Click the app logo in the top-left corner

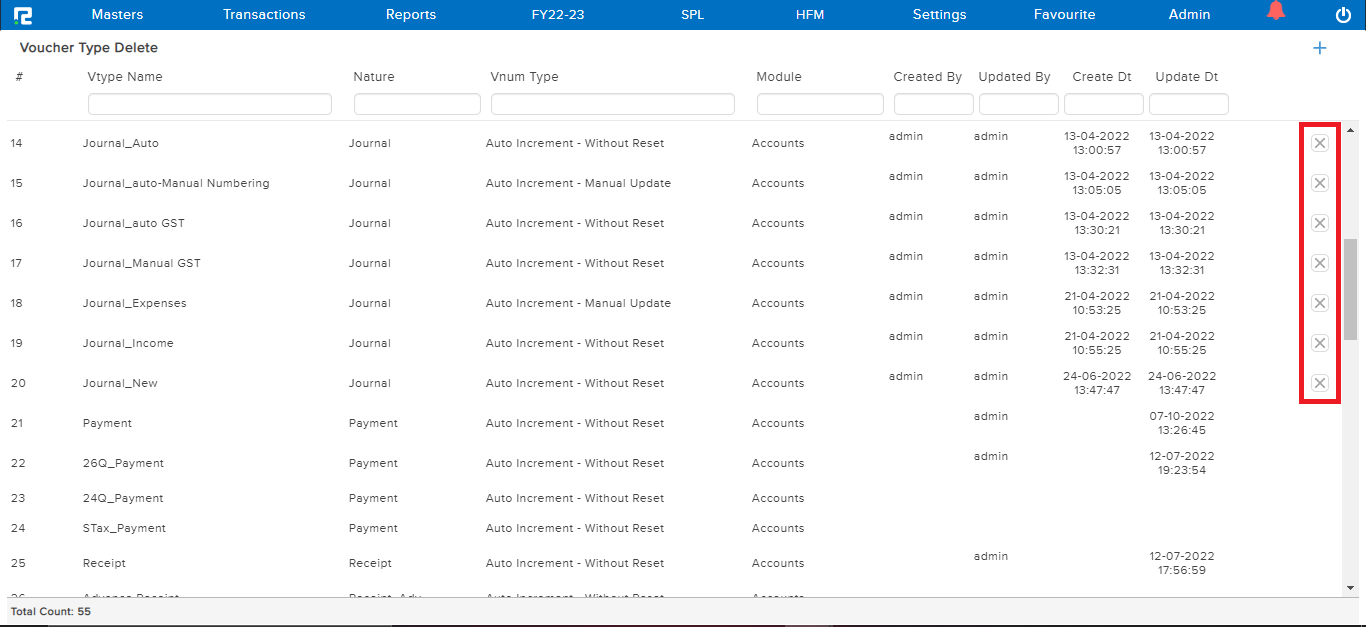23,14
